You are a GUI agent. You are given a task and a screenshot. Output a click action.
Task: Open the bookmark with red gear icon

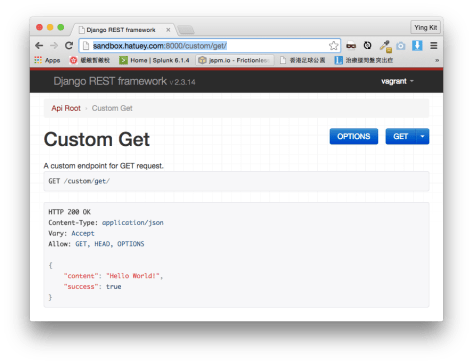click(x=90, y=60)
